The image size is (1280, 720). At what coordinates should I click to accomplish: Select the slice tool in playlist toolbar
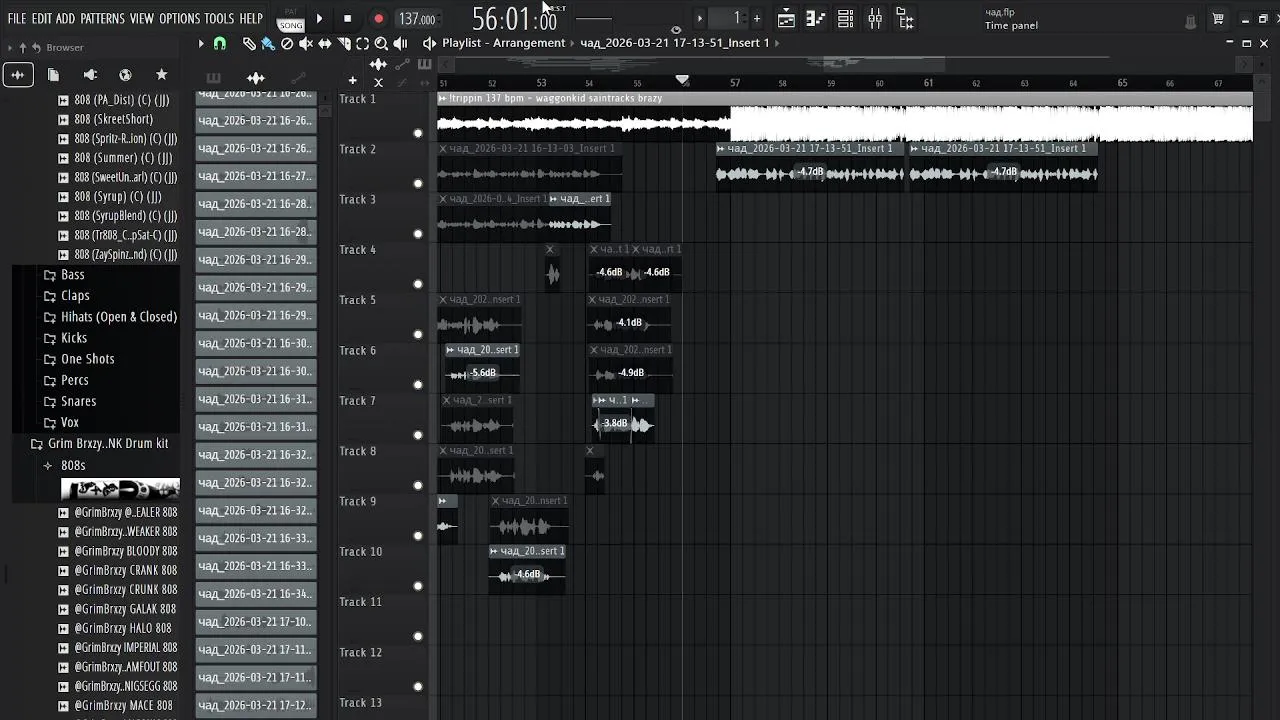pyautogui.click(x=344, y=44)
